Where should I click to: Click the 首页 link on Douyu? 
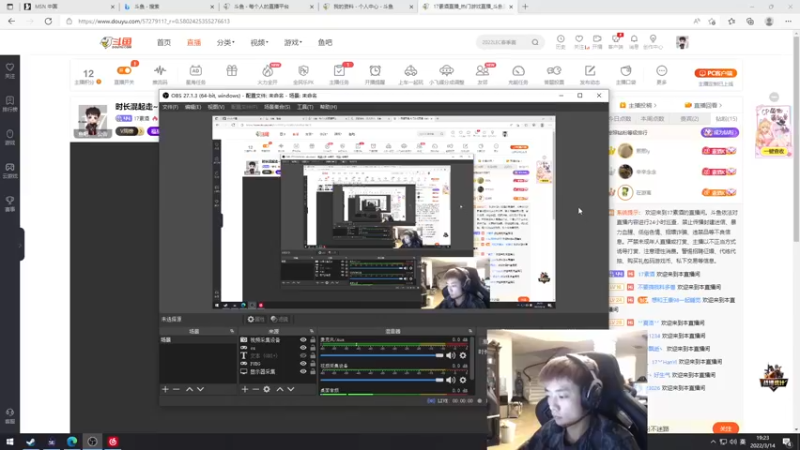tap(164, 42)
